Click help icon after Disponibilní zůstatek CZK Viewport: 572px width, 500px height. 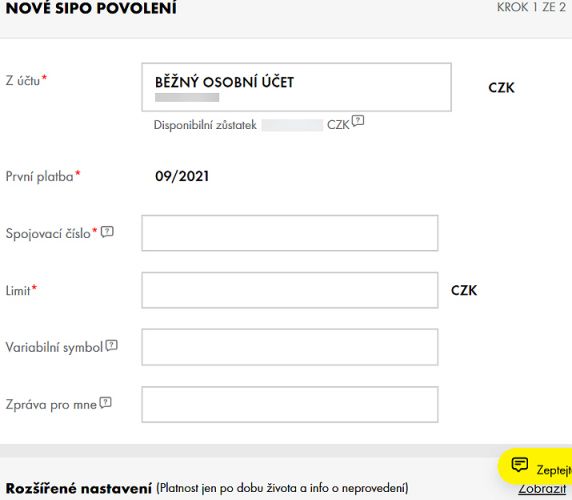click(358, 120)
